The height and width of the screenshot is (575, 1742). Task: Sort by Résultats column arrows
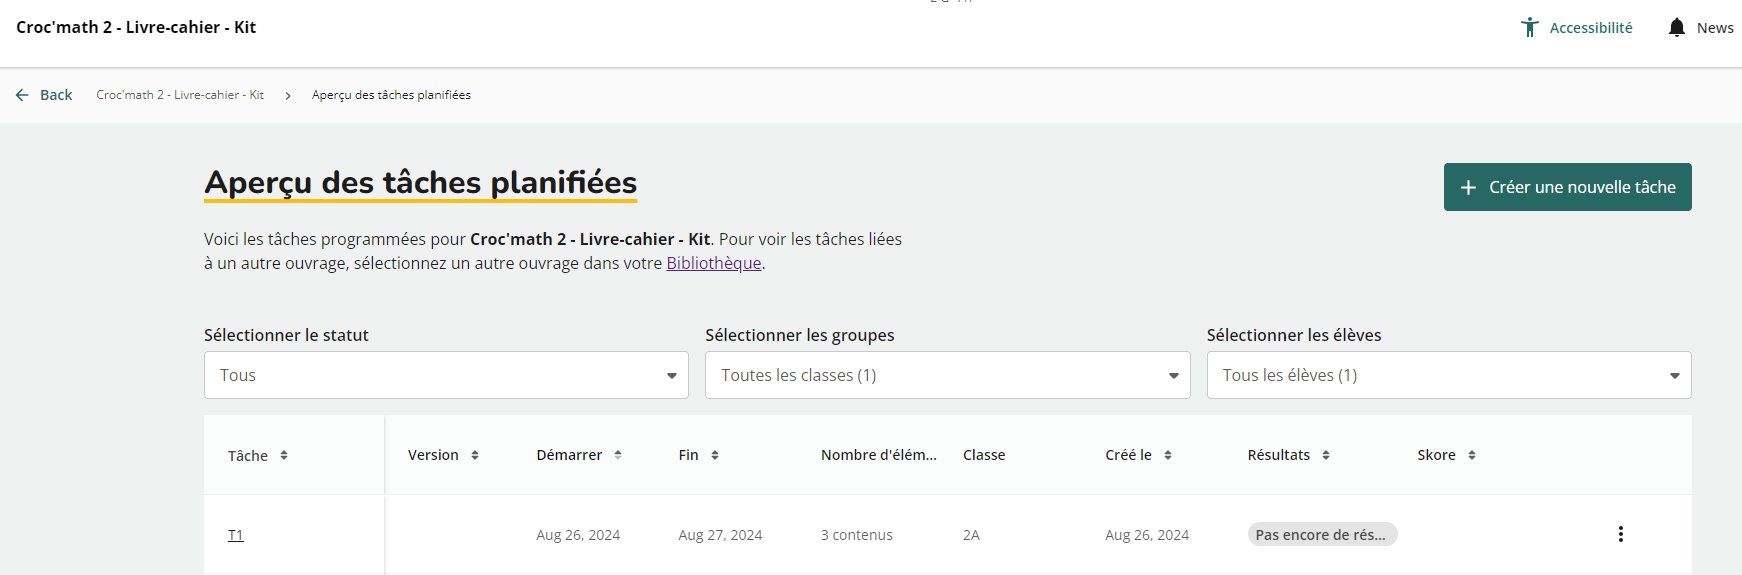coord(1326,455)
